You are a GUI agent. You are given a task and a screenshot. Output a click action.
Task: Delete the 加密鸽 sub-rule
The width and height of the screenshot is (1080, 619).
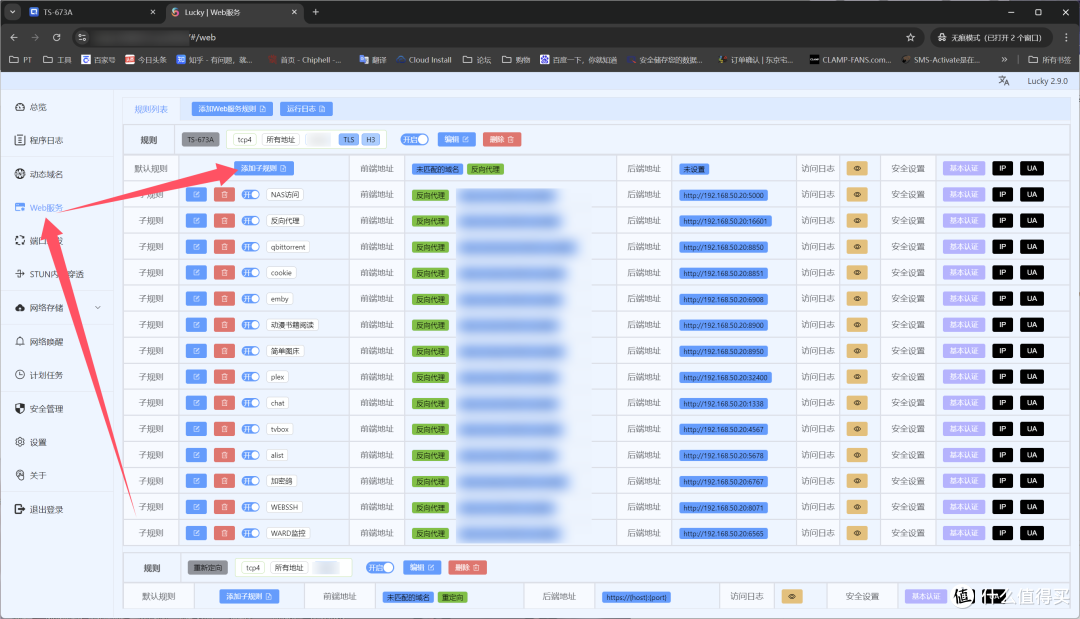[224, 481]
